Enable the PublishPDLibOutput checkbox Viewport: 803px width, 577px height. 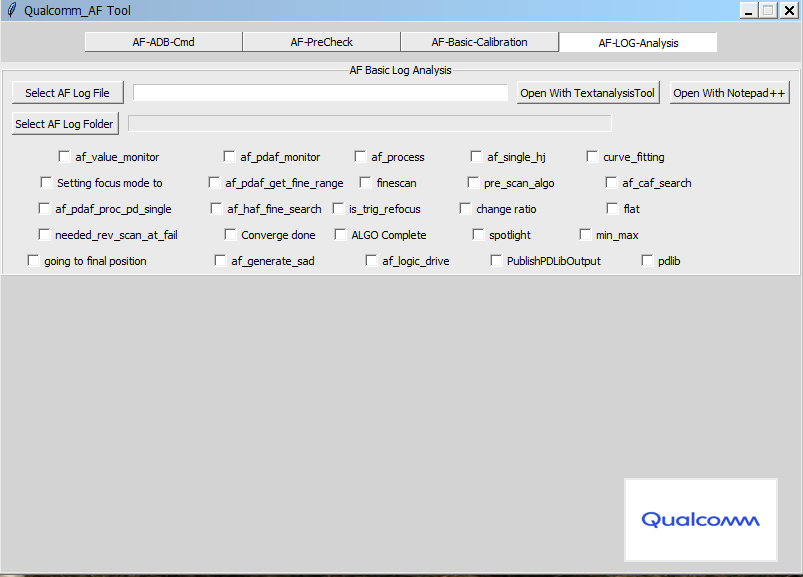497,261
